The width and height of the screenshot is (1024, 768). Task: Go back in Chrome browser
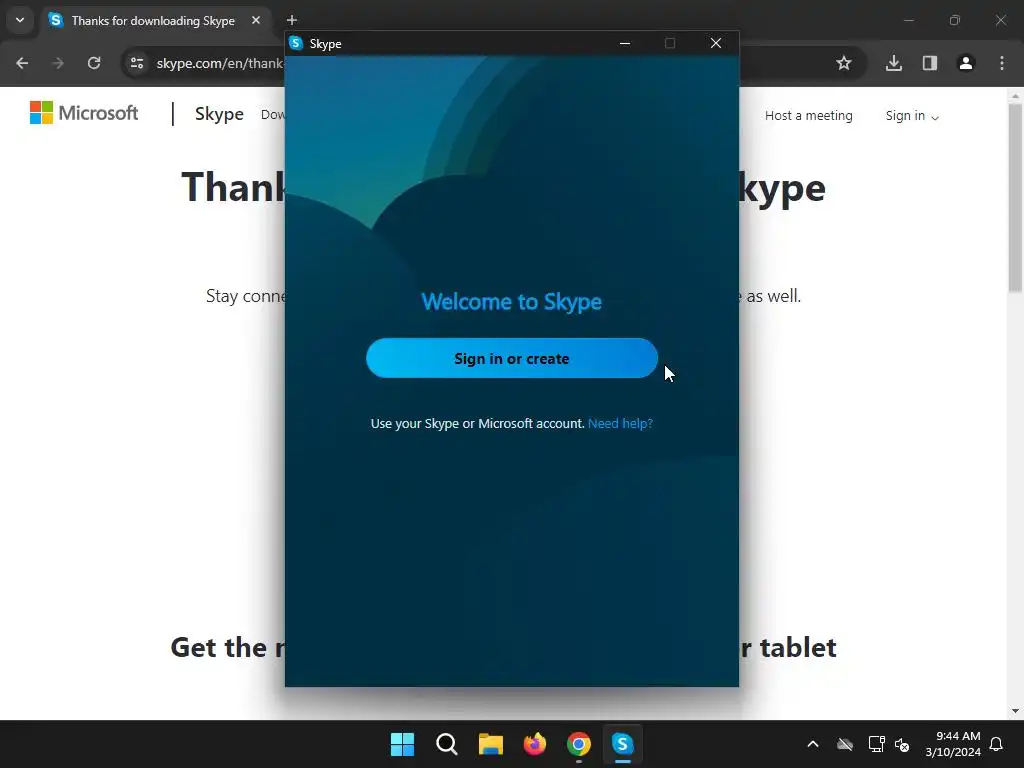[22, 63]
